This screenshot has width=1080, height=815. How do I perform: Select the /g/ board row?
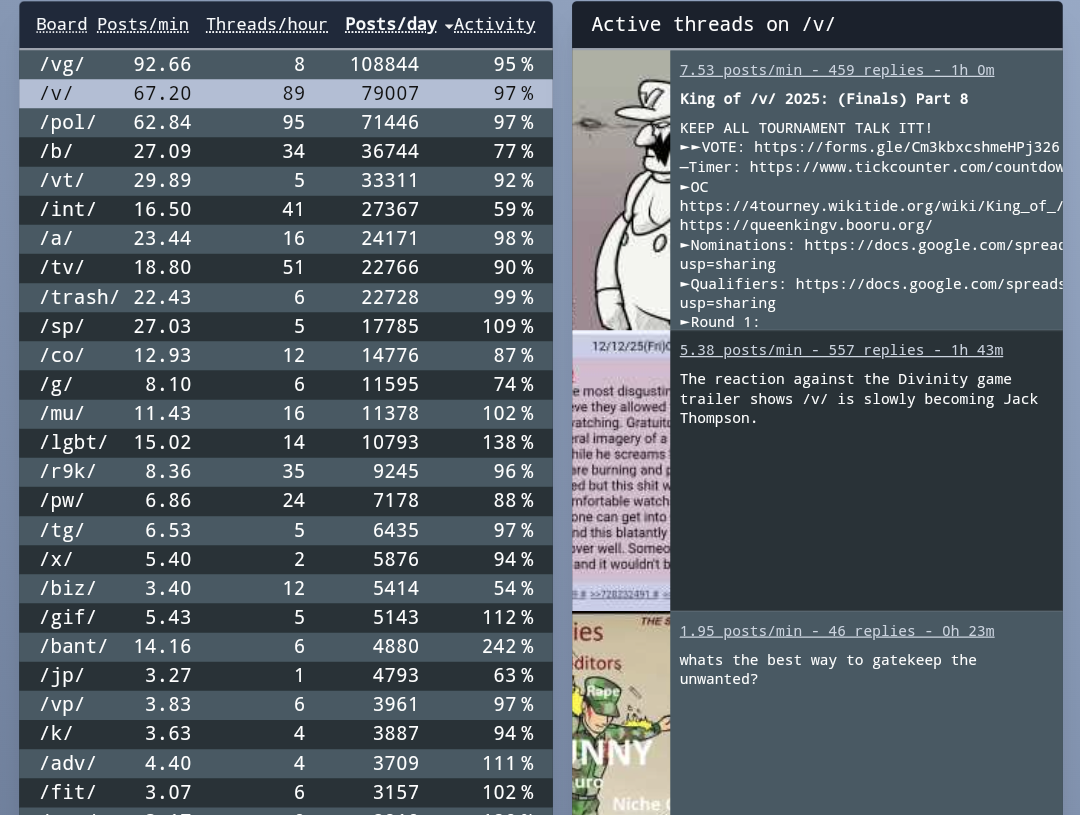click(286, 384)
